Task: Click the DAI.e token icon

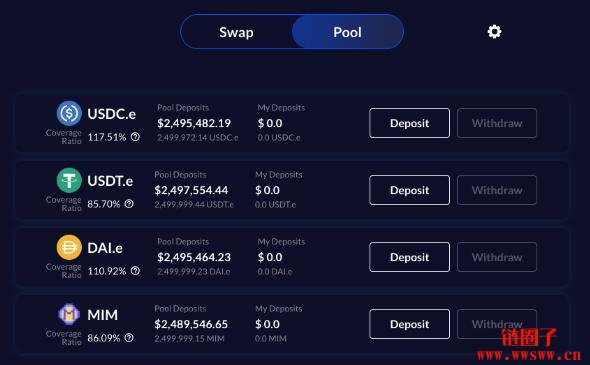Action: coord(69,247)
